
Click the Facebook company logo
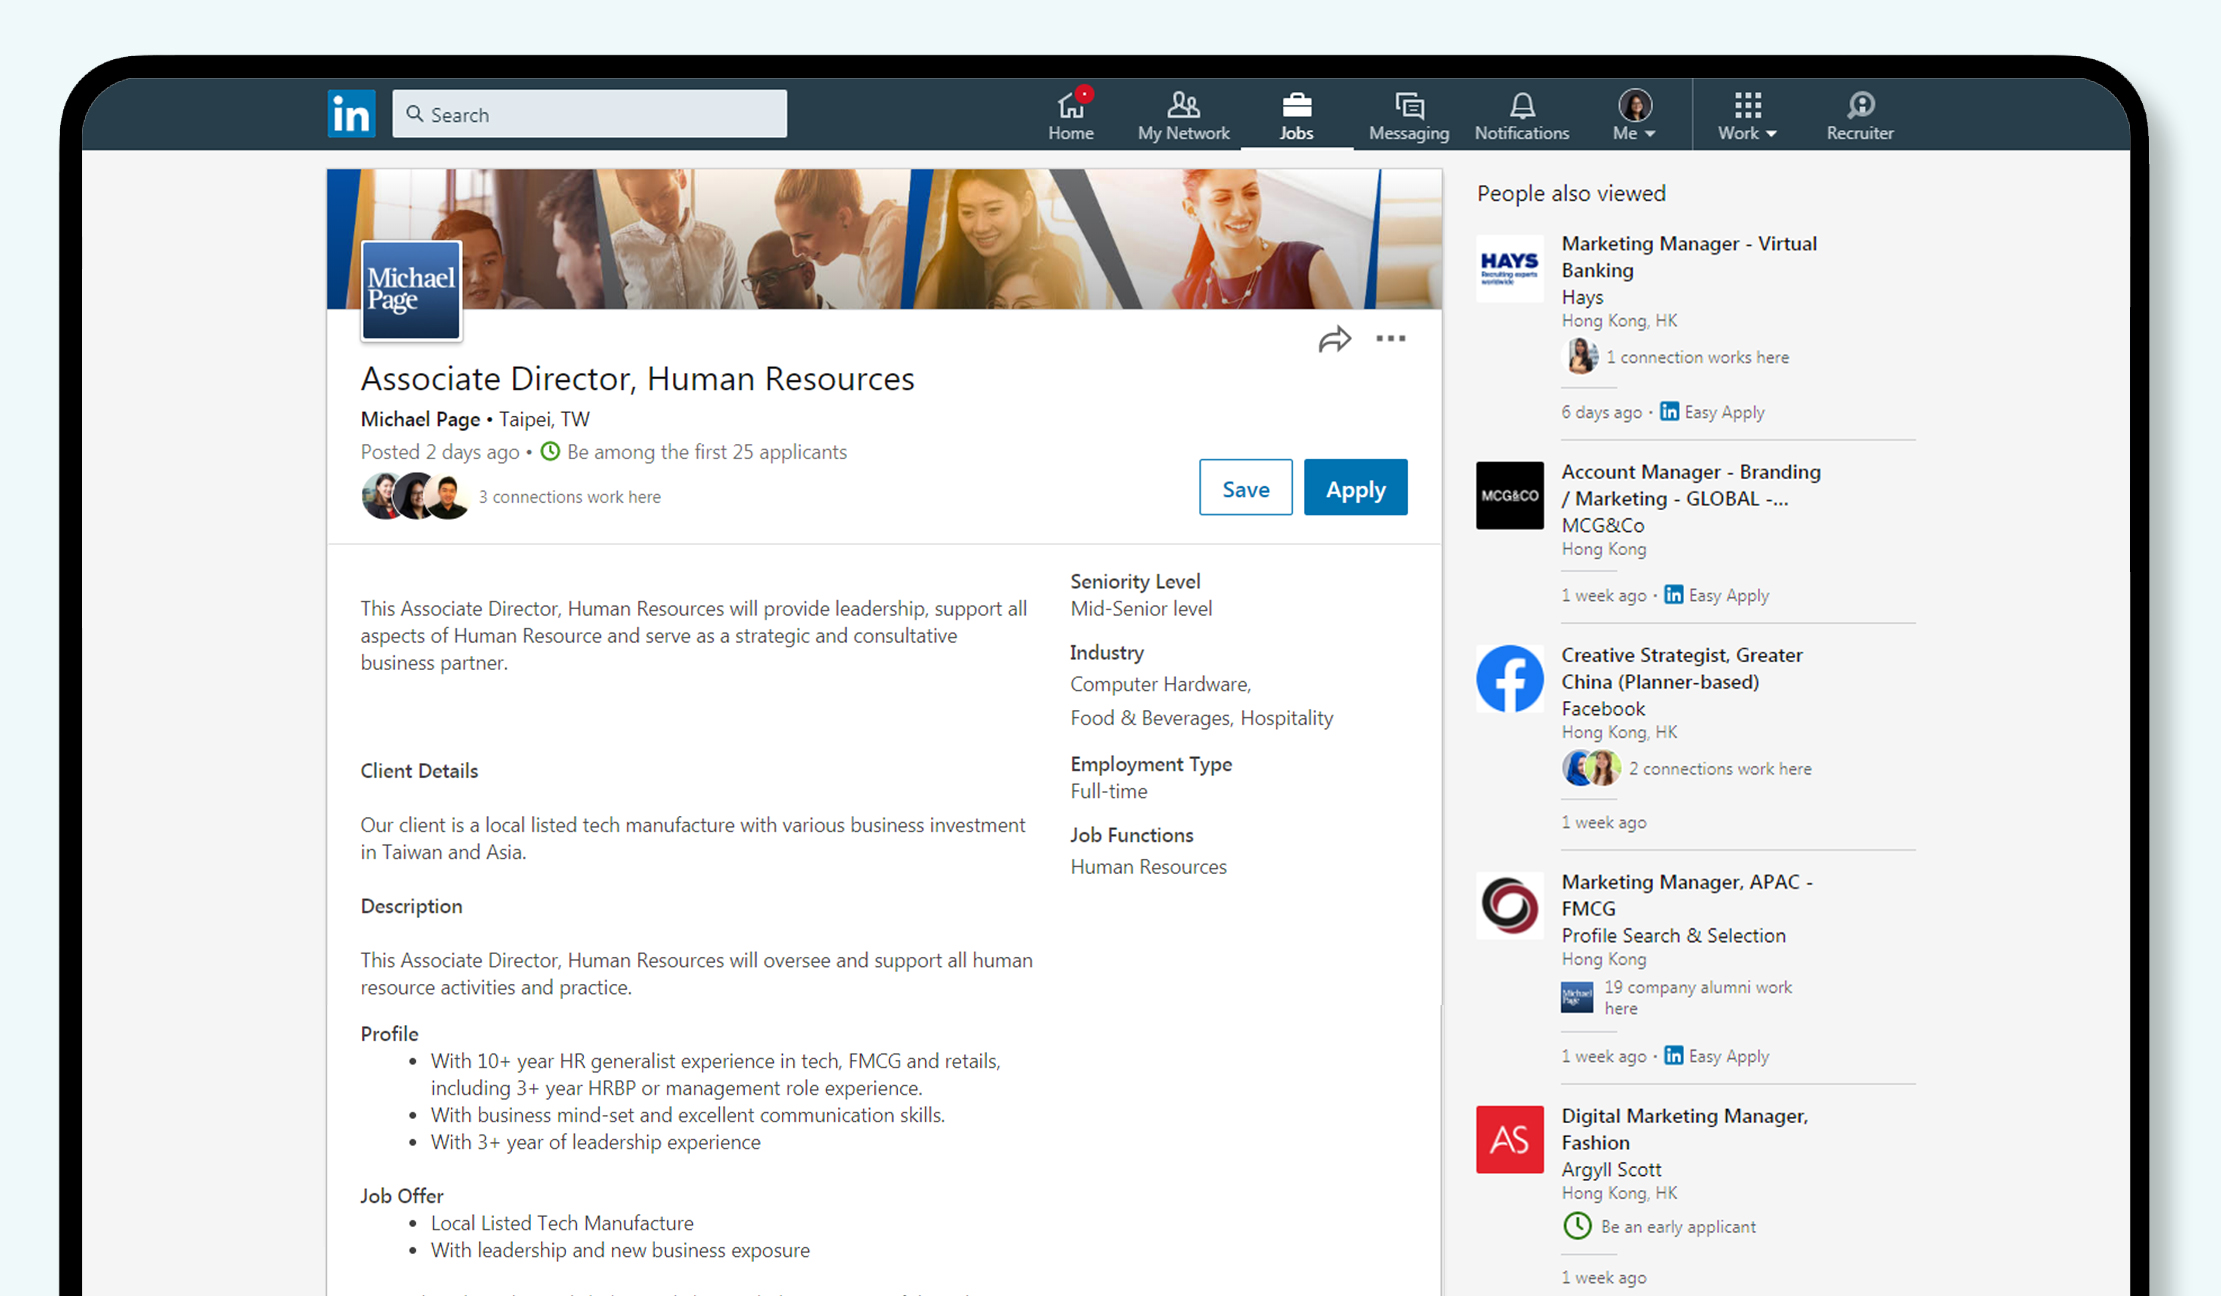tap(1510, 679)
